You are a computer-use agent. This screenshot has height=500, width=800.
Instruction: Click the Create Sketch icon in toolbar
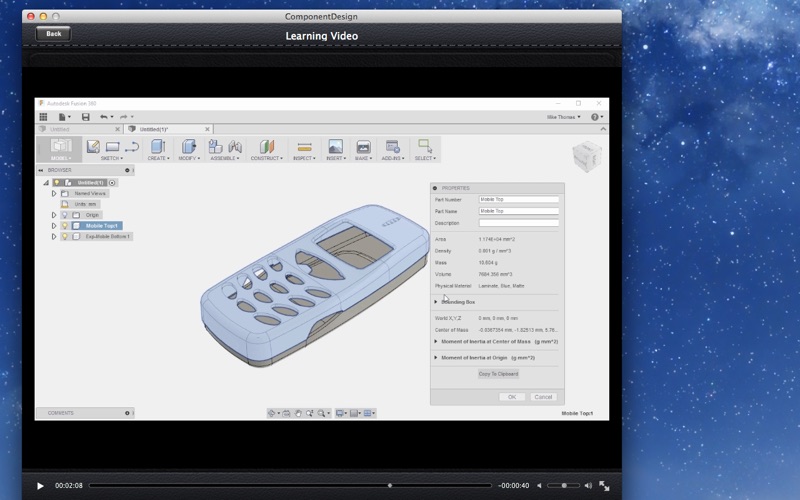[x=93, y=146]
